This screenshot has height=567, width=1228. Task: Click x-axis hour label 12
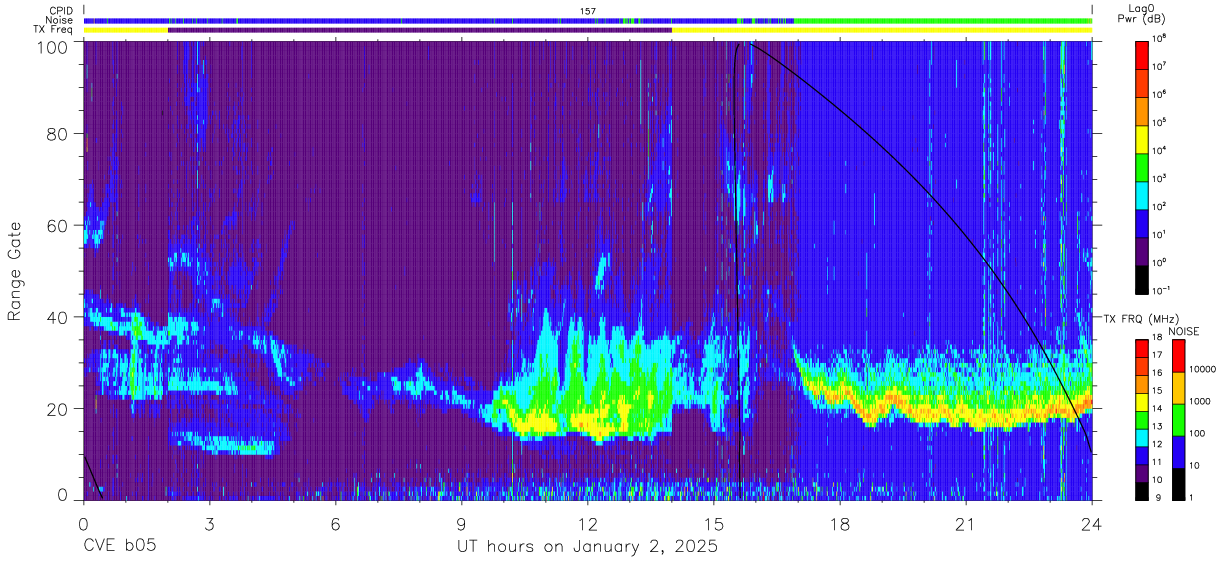pos(587,524)
